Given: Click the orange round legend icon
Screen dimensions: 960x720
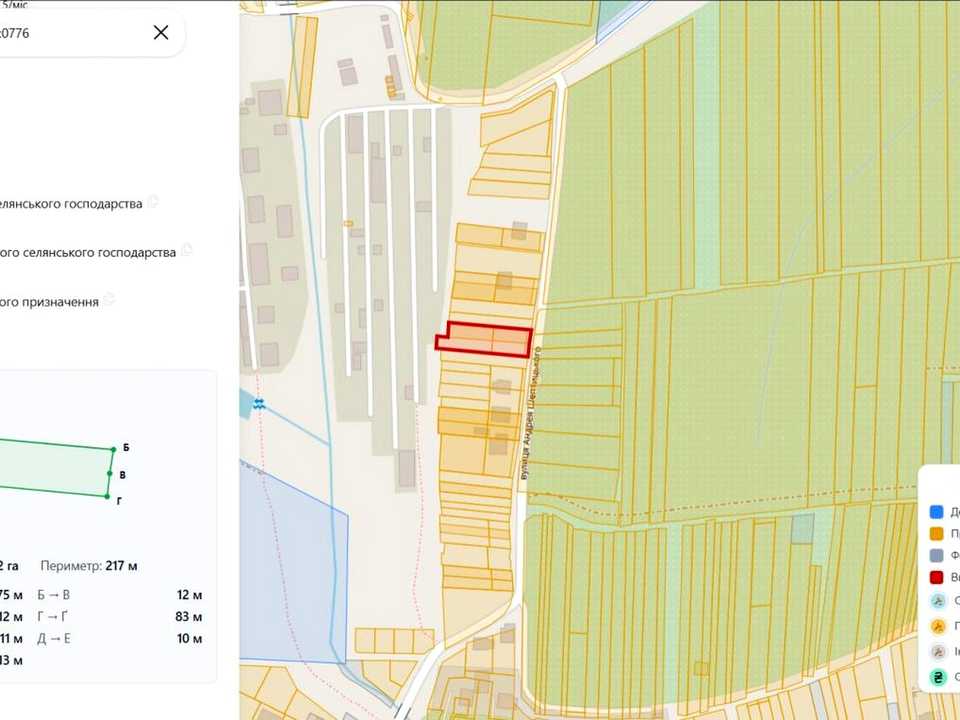Looking at the screenshot, I should point(938,626).
